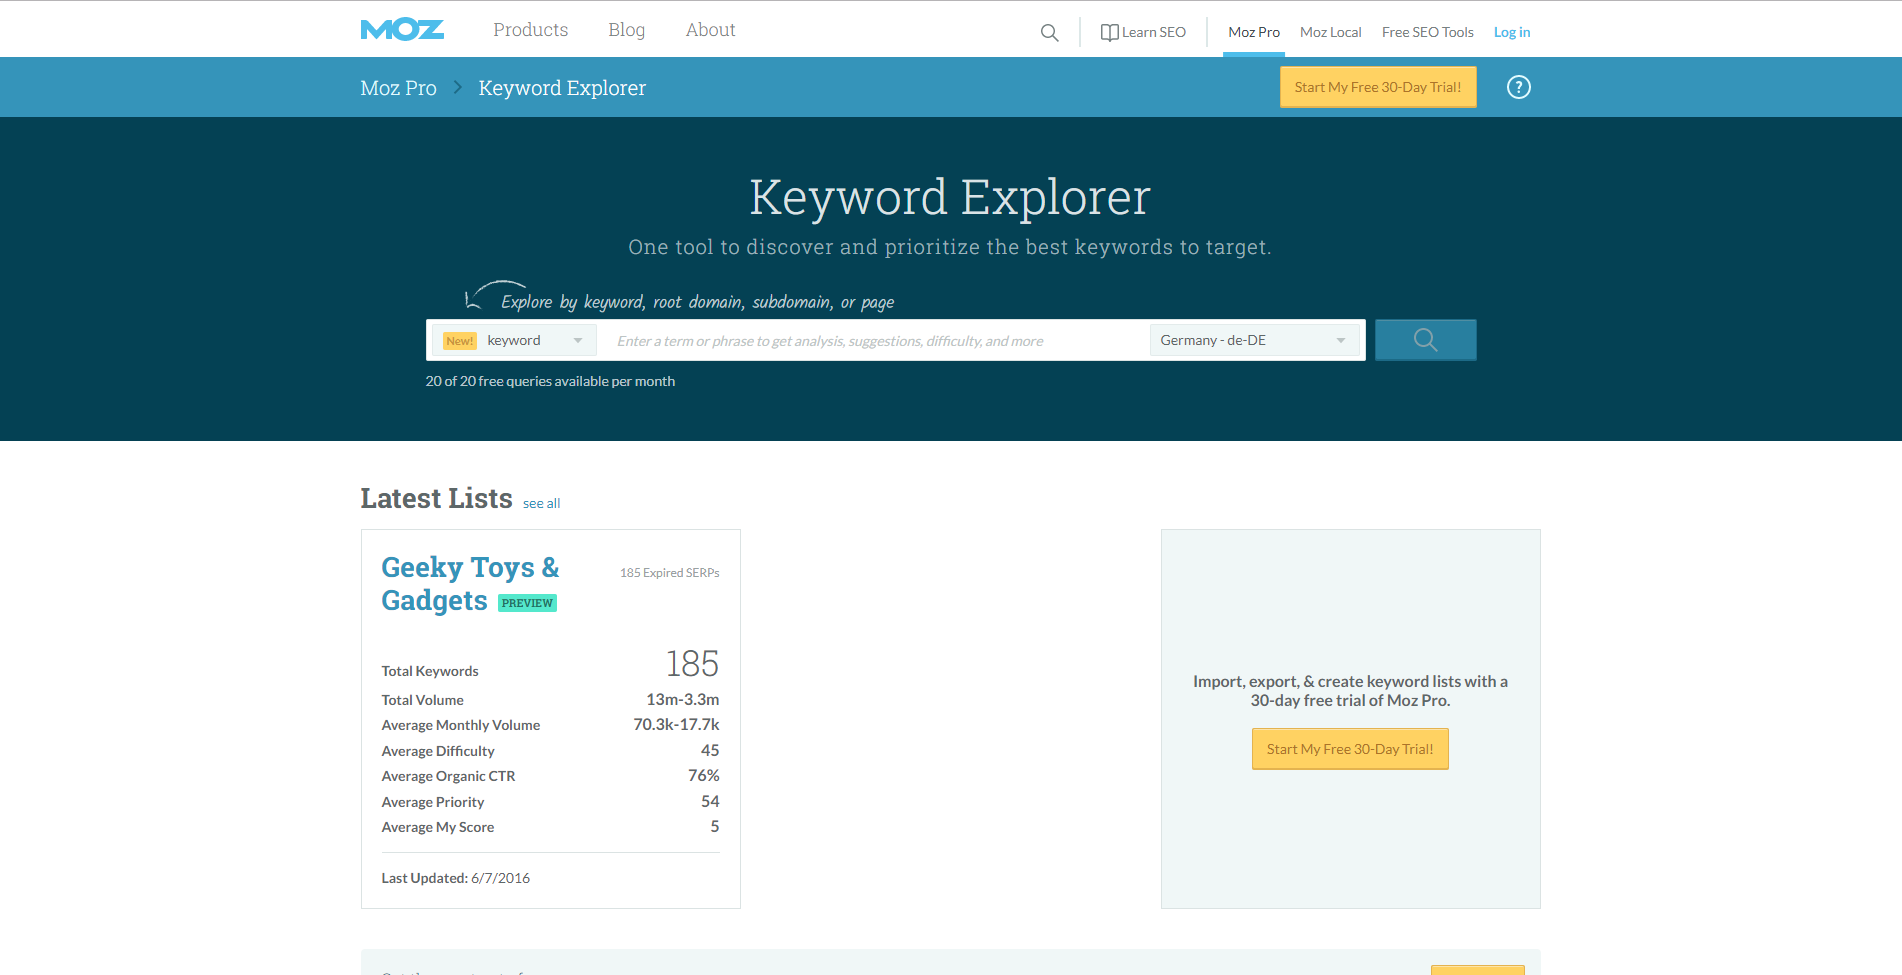Click the breadcrumb chevron after Moz Pro

458,87
